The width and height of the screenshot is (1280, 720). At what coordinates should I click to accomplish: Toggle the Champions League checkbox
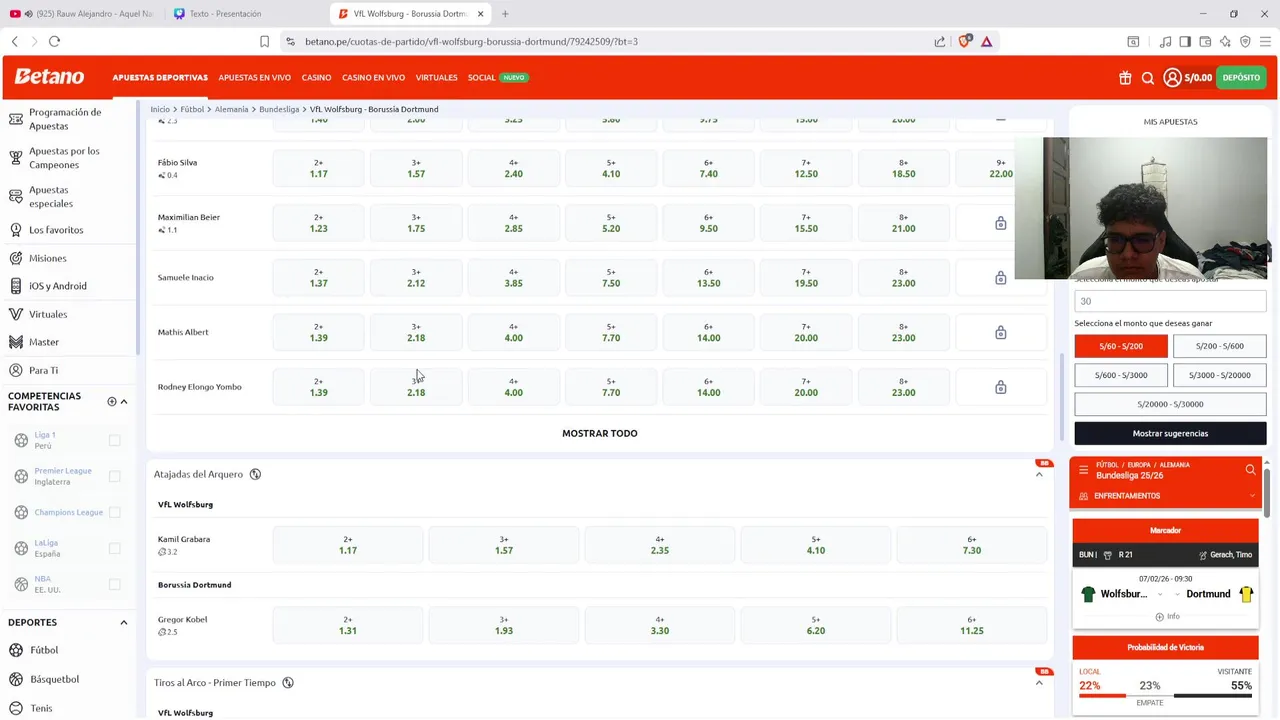115,512
